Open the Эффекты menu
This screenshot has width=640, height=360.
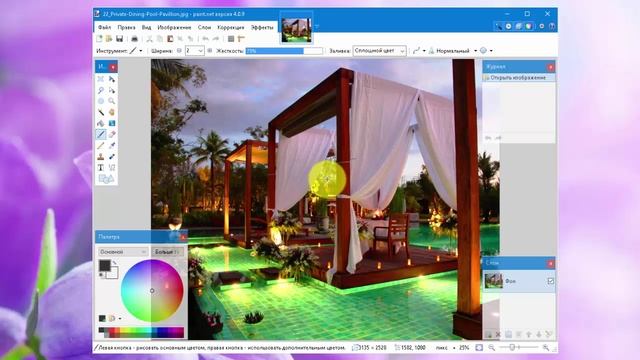coord(262,27)
